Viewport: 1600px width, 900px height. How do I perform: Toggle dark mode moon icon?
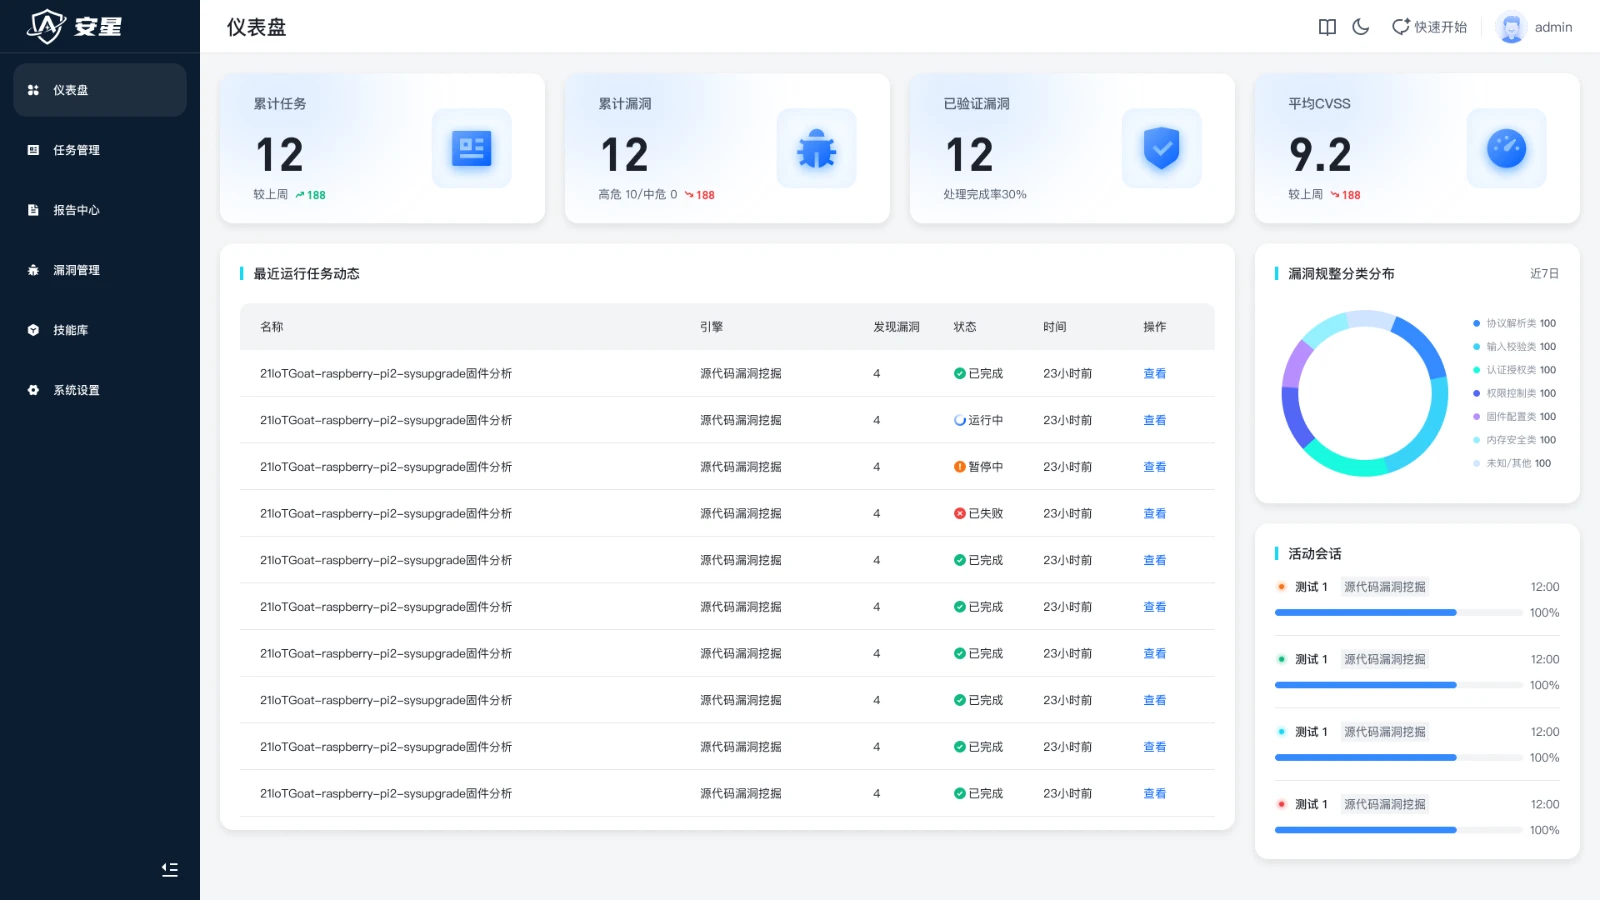click(1360, 27)
